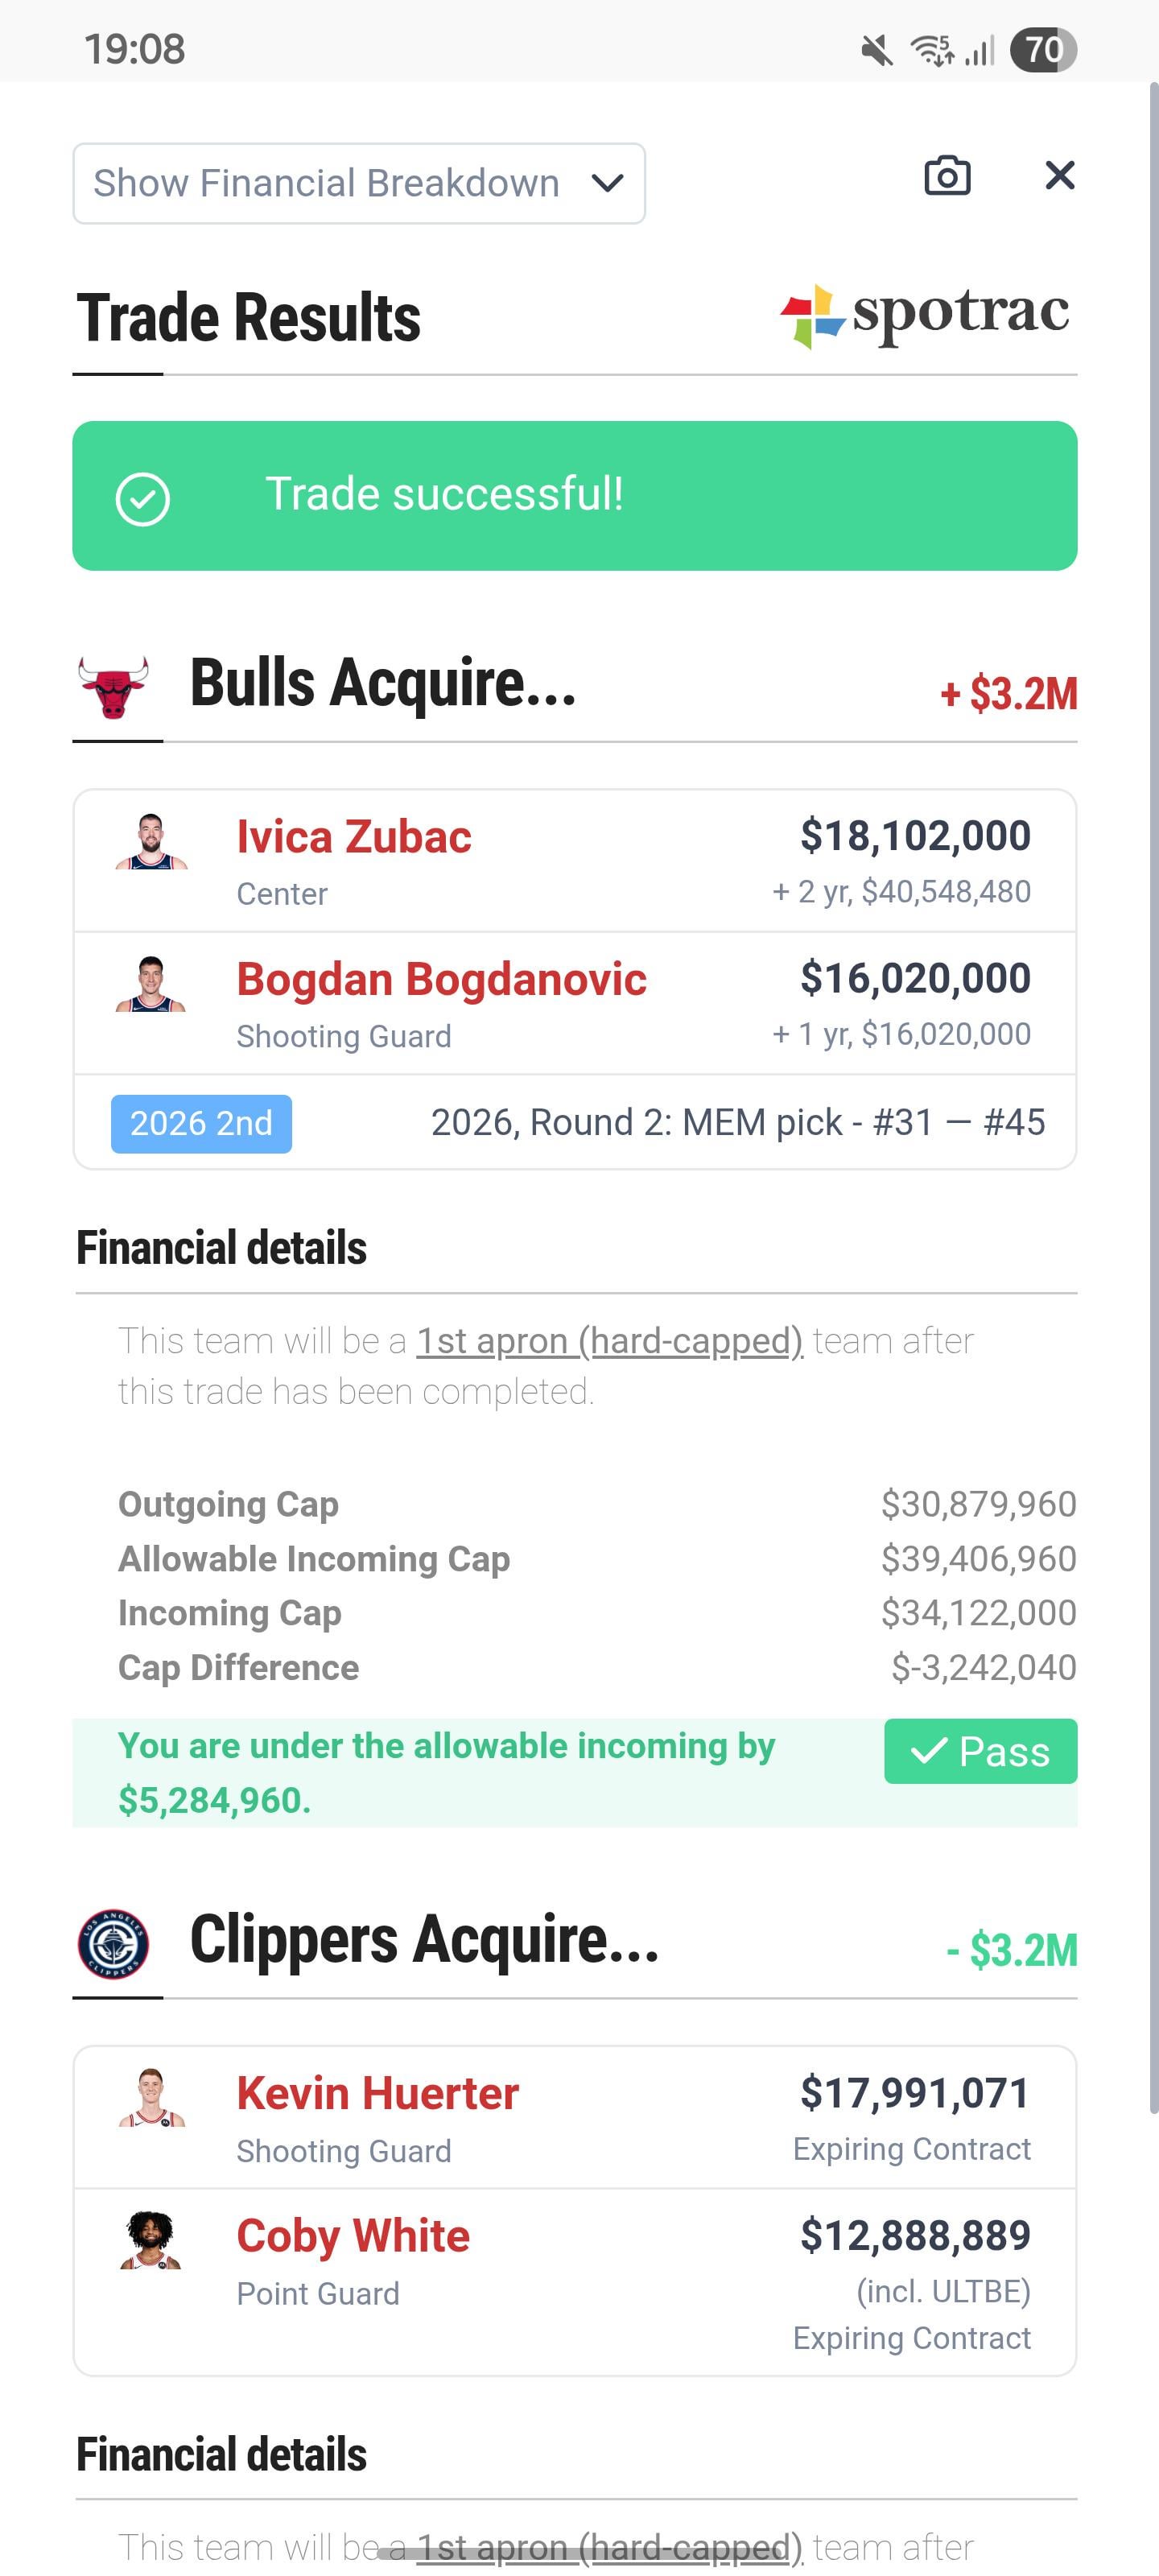Tap the dropdown chevron arrow
This screenshot has height=2576, width=1159.
coord(607,184)
